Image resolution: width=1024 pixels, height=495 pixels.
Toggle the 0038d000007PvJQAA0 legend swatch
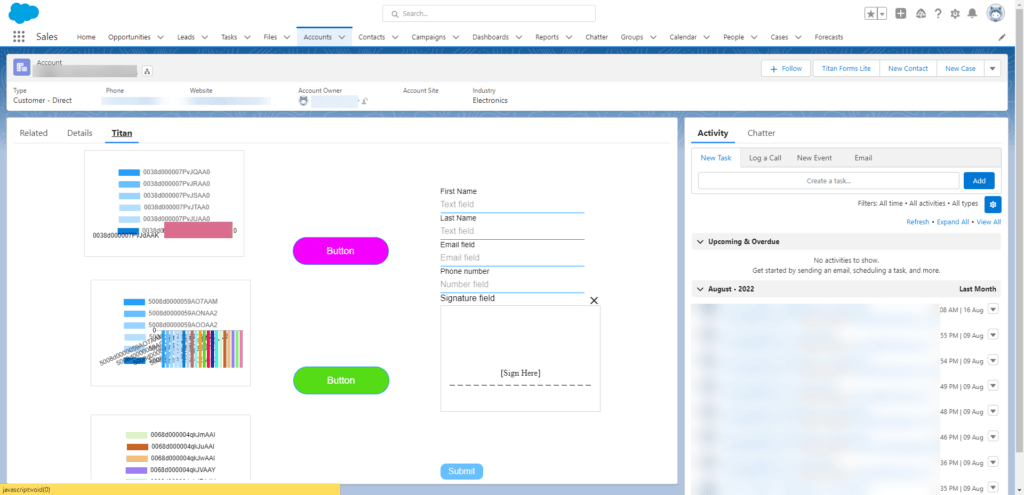coord(129,172)
